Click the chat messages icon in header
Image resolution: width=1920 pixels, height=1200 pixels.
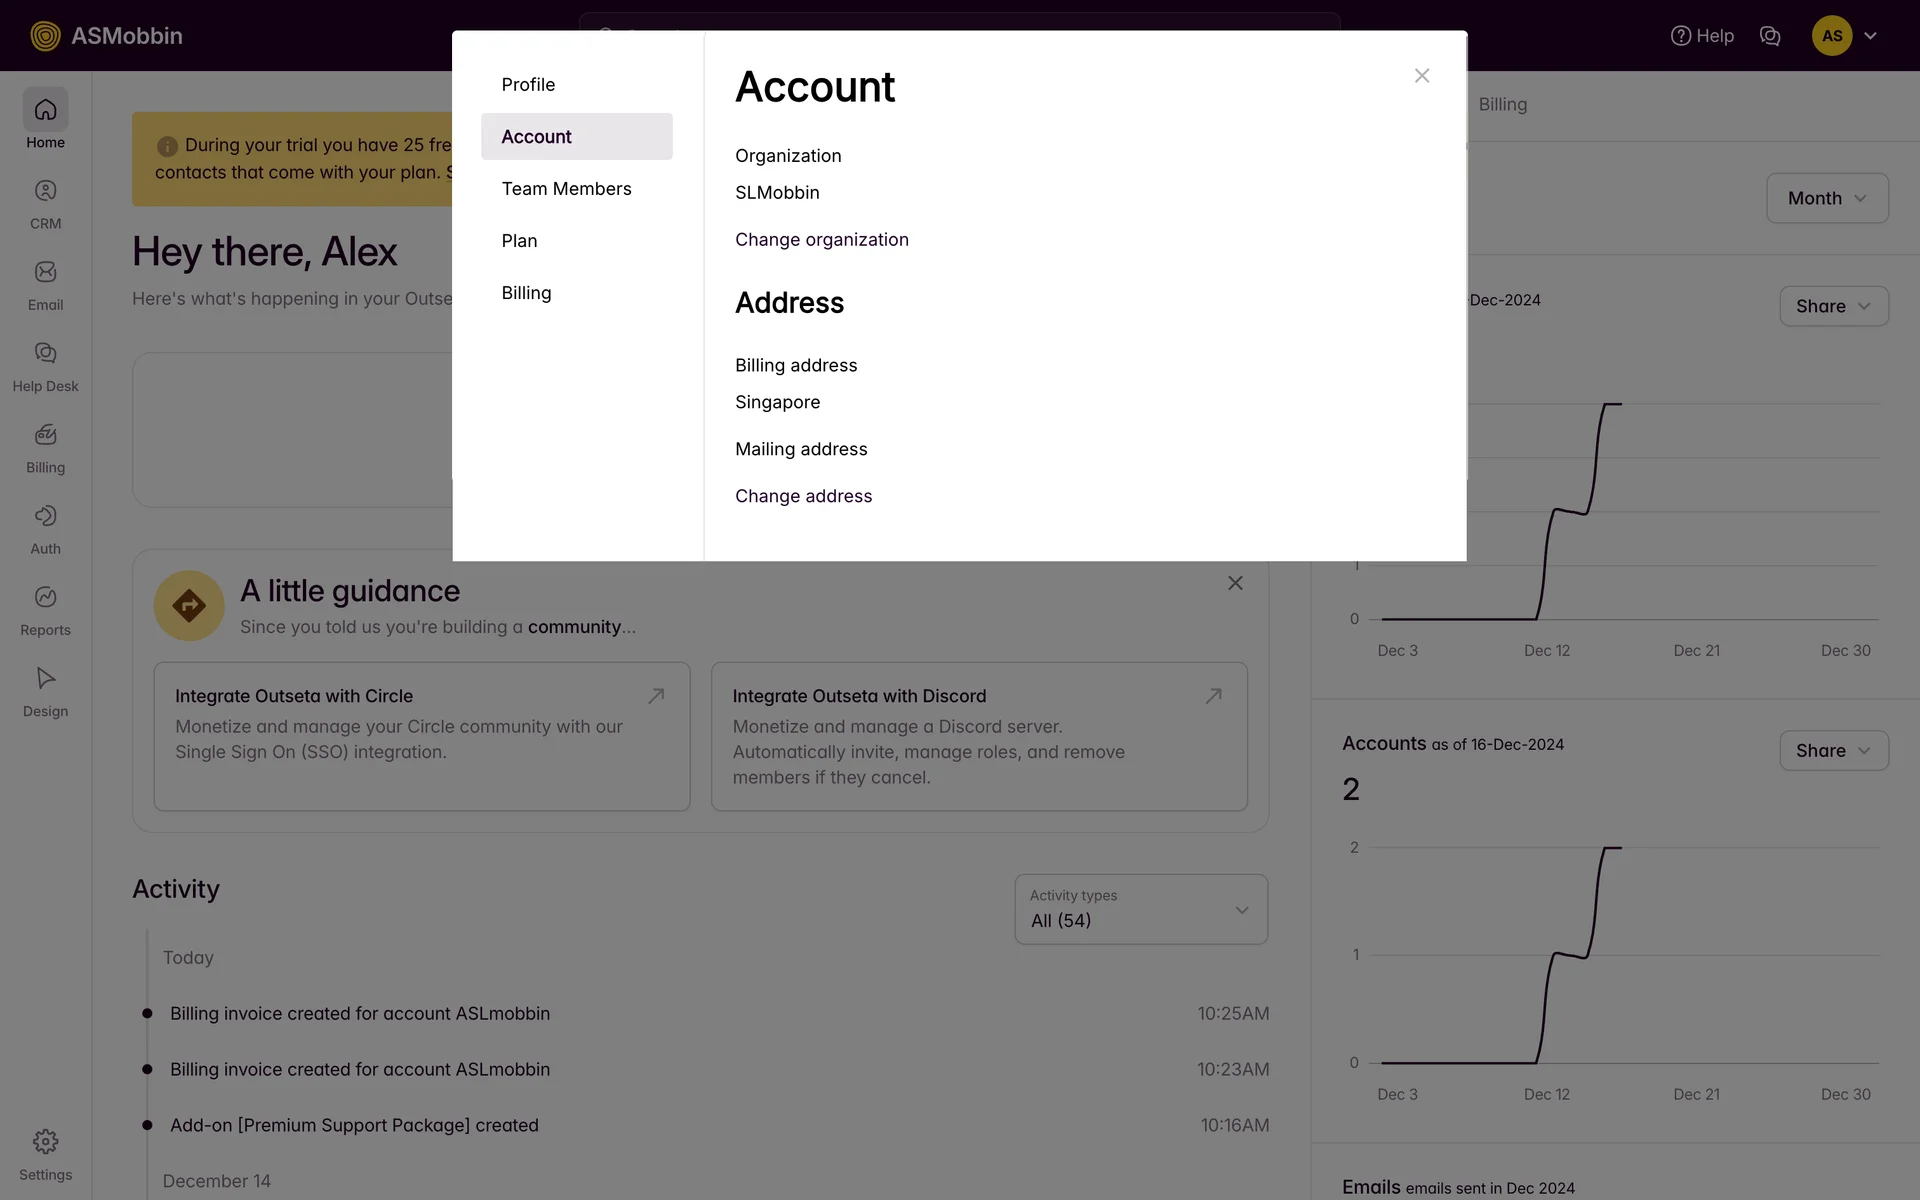(1770, 36)
